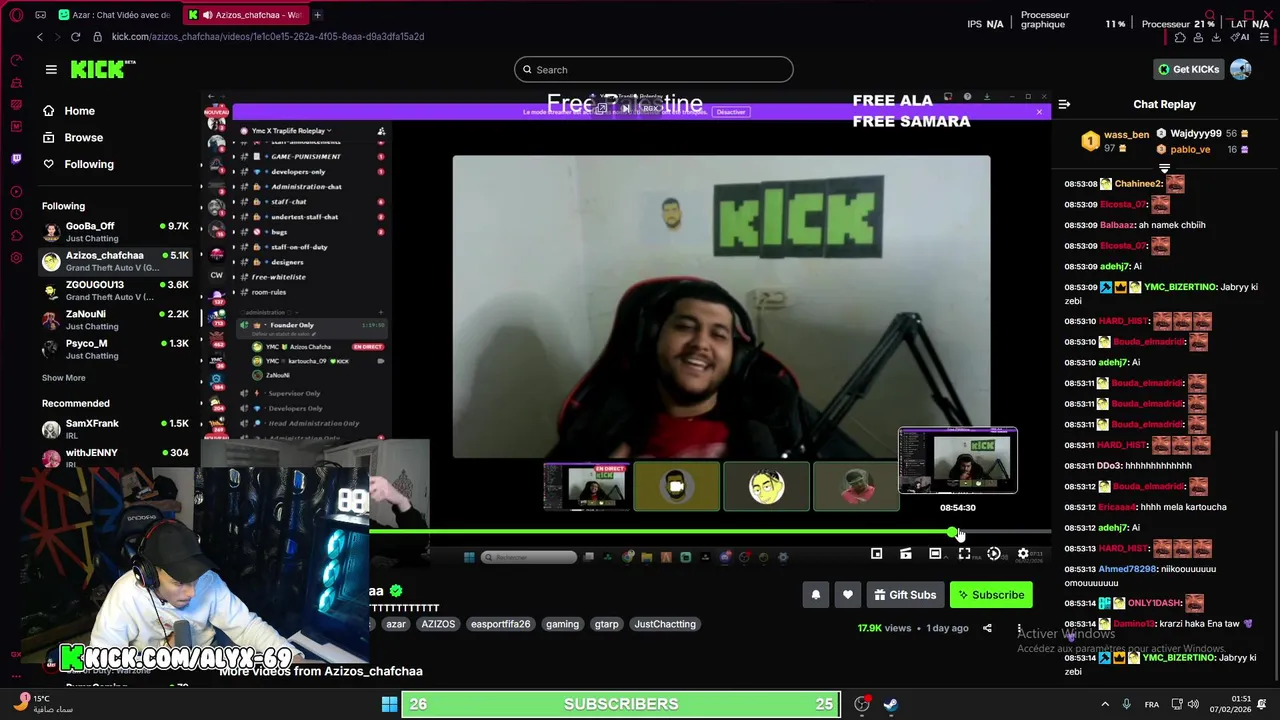Enter fullscreen on video player

click(x=964, y=553)
